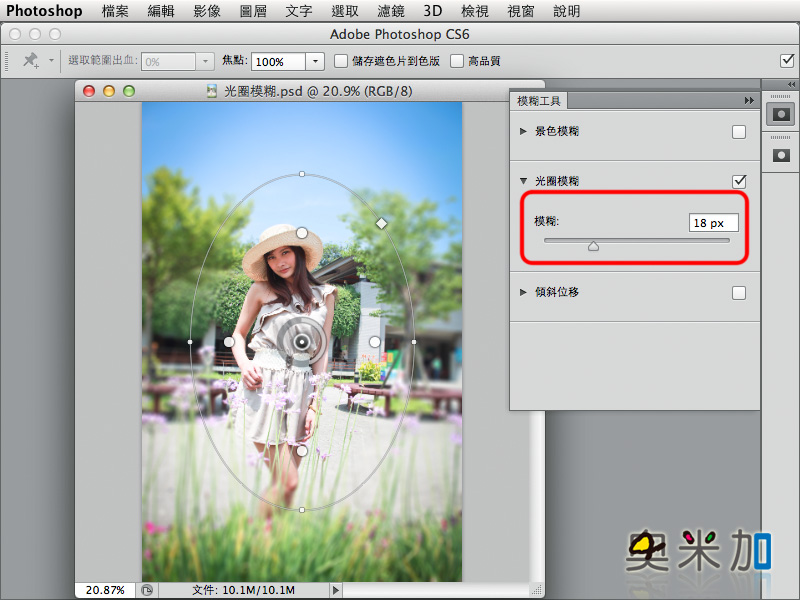Select the 模糊工具 panel tab
This screenshot has width=800, height=600.
539,101
